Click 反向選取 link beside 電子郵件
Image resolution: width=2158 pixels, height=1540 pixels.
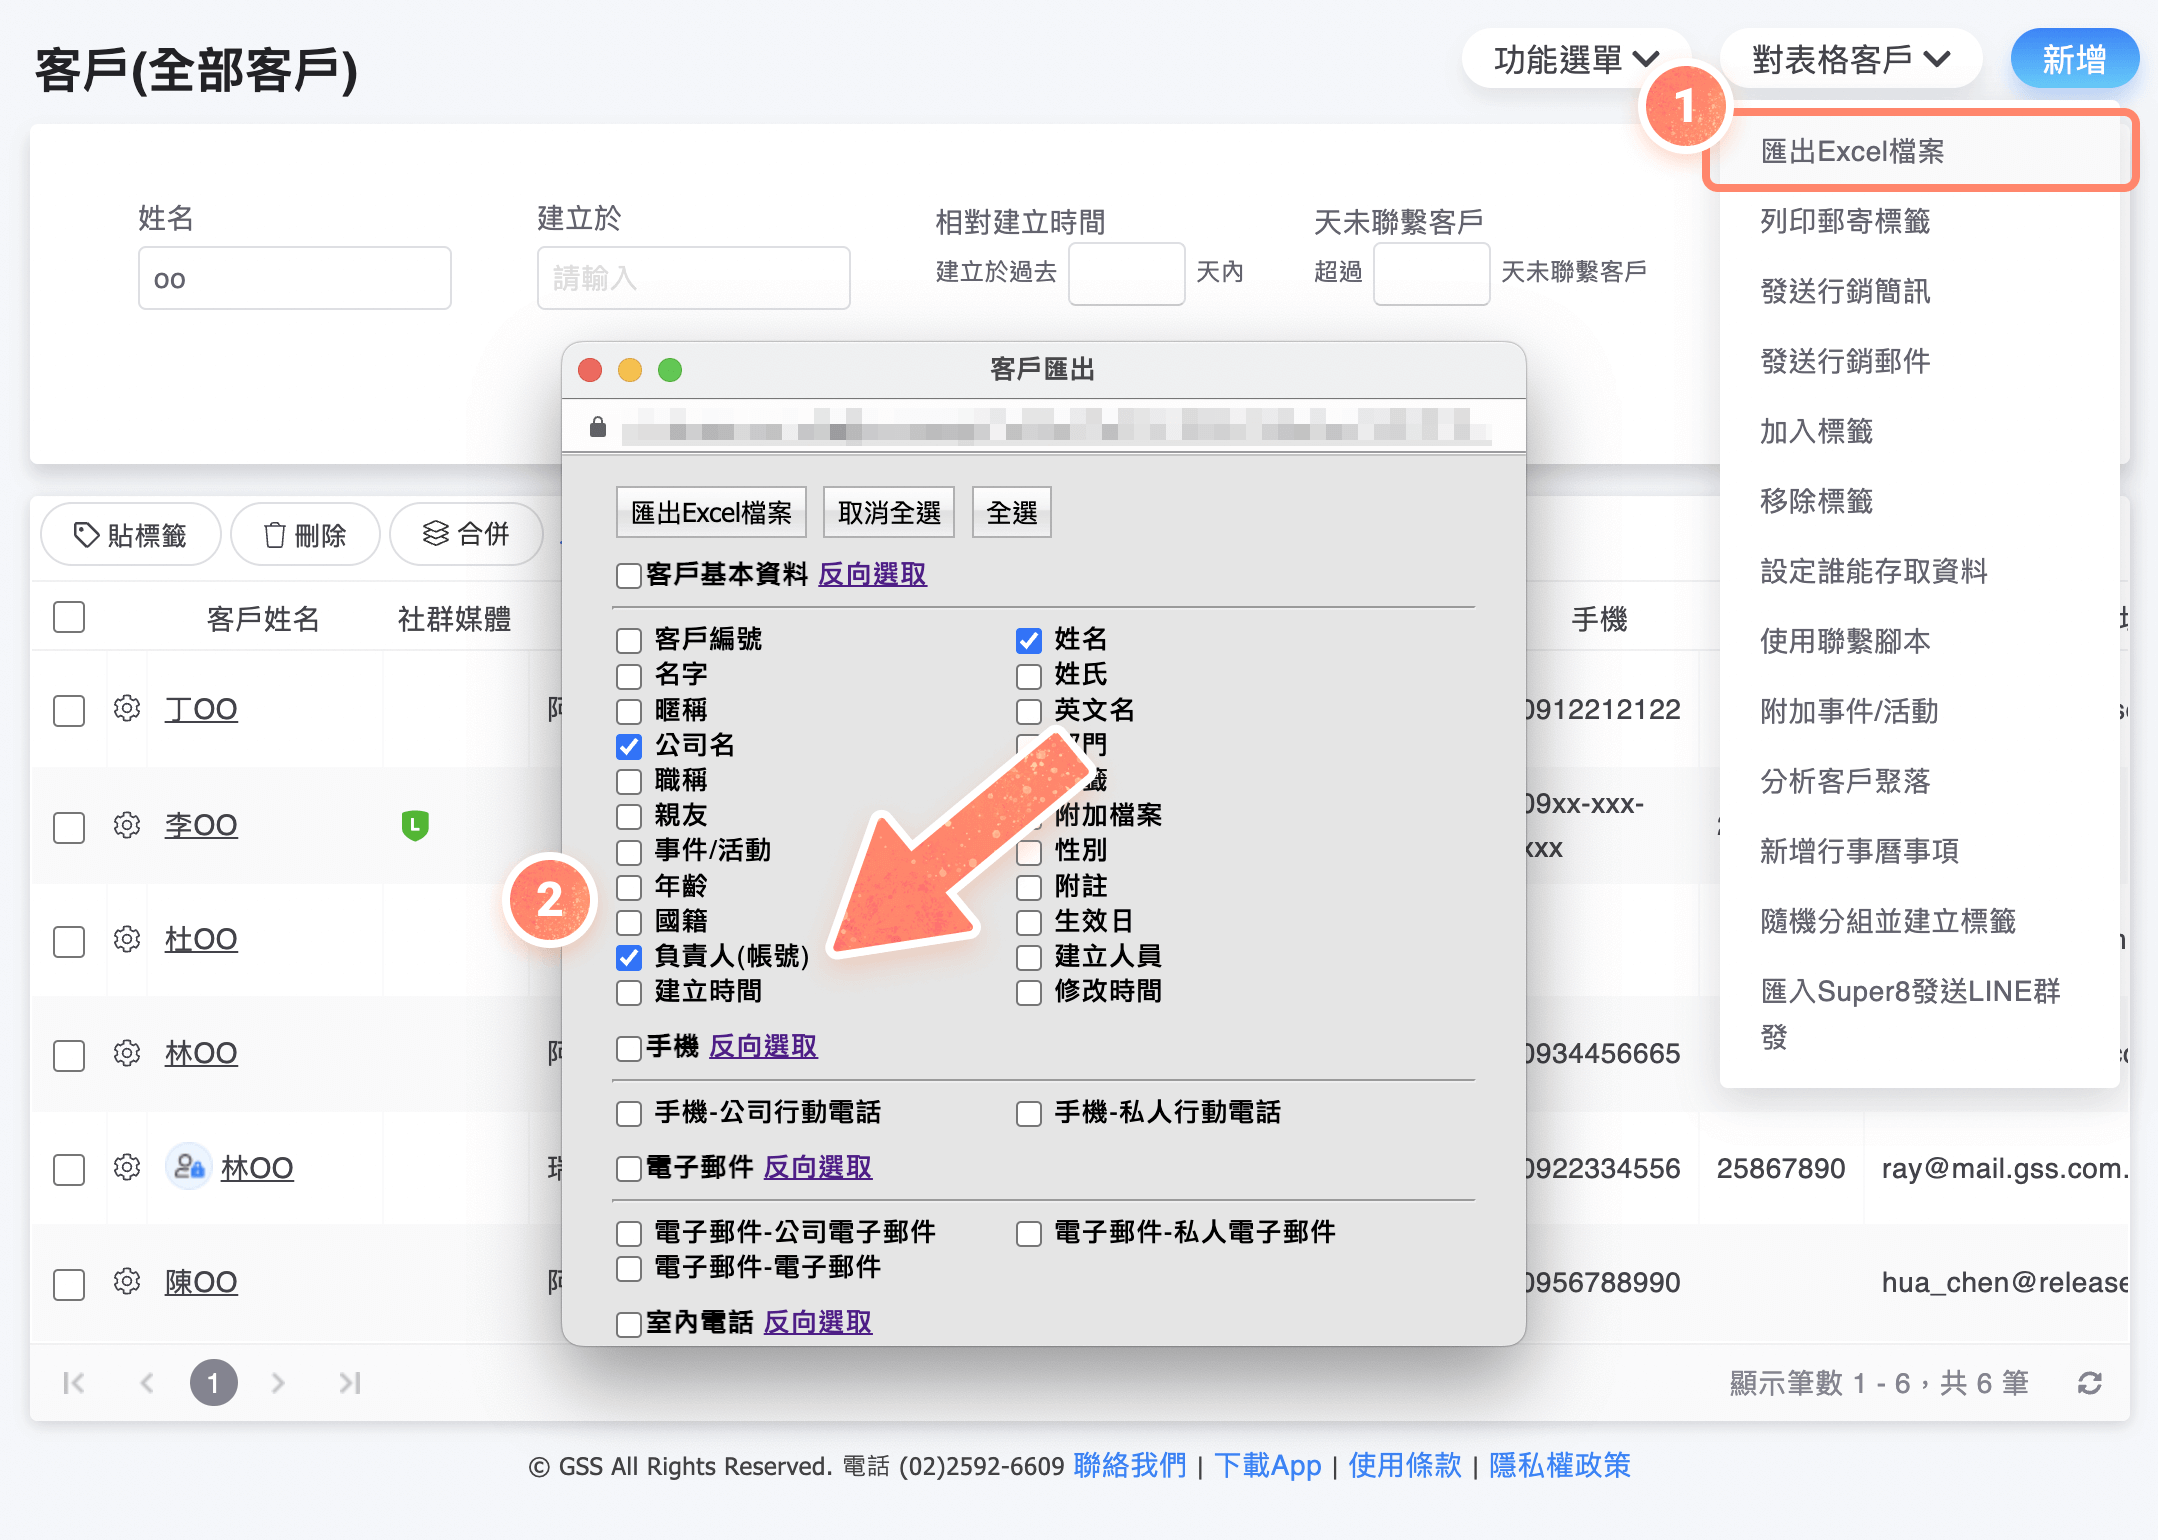click(818, 1167)
